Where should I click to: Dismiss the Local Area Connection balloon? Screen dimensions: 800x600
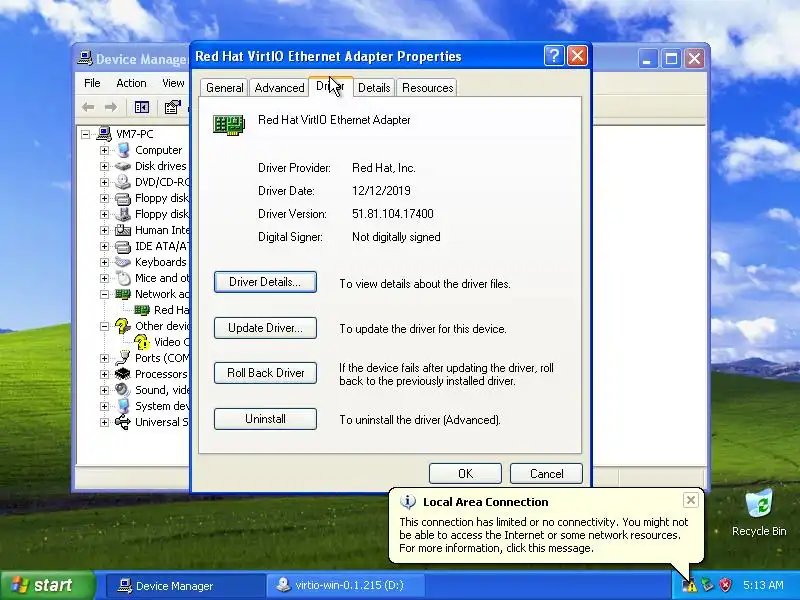[x=690, y=500]
